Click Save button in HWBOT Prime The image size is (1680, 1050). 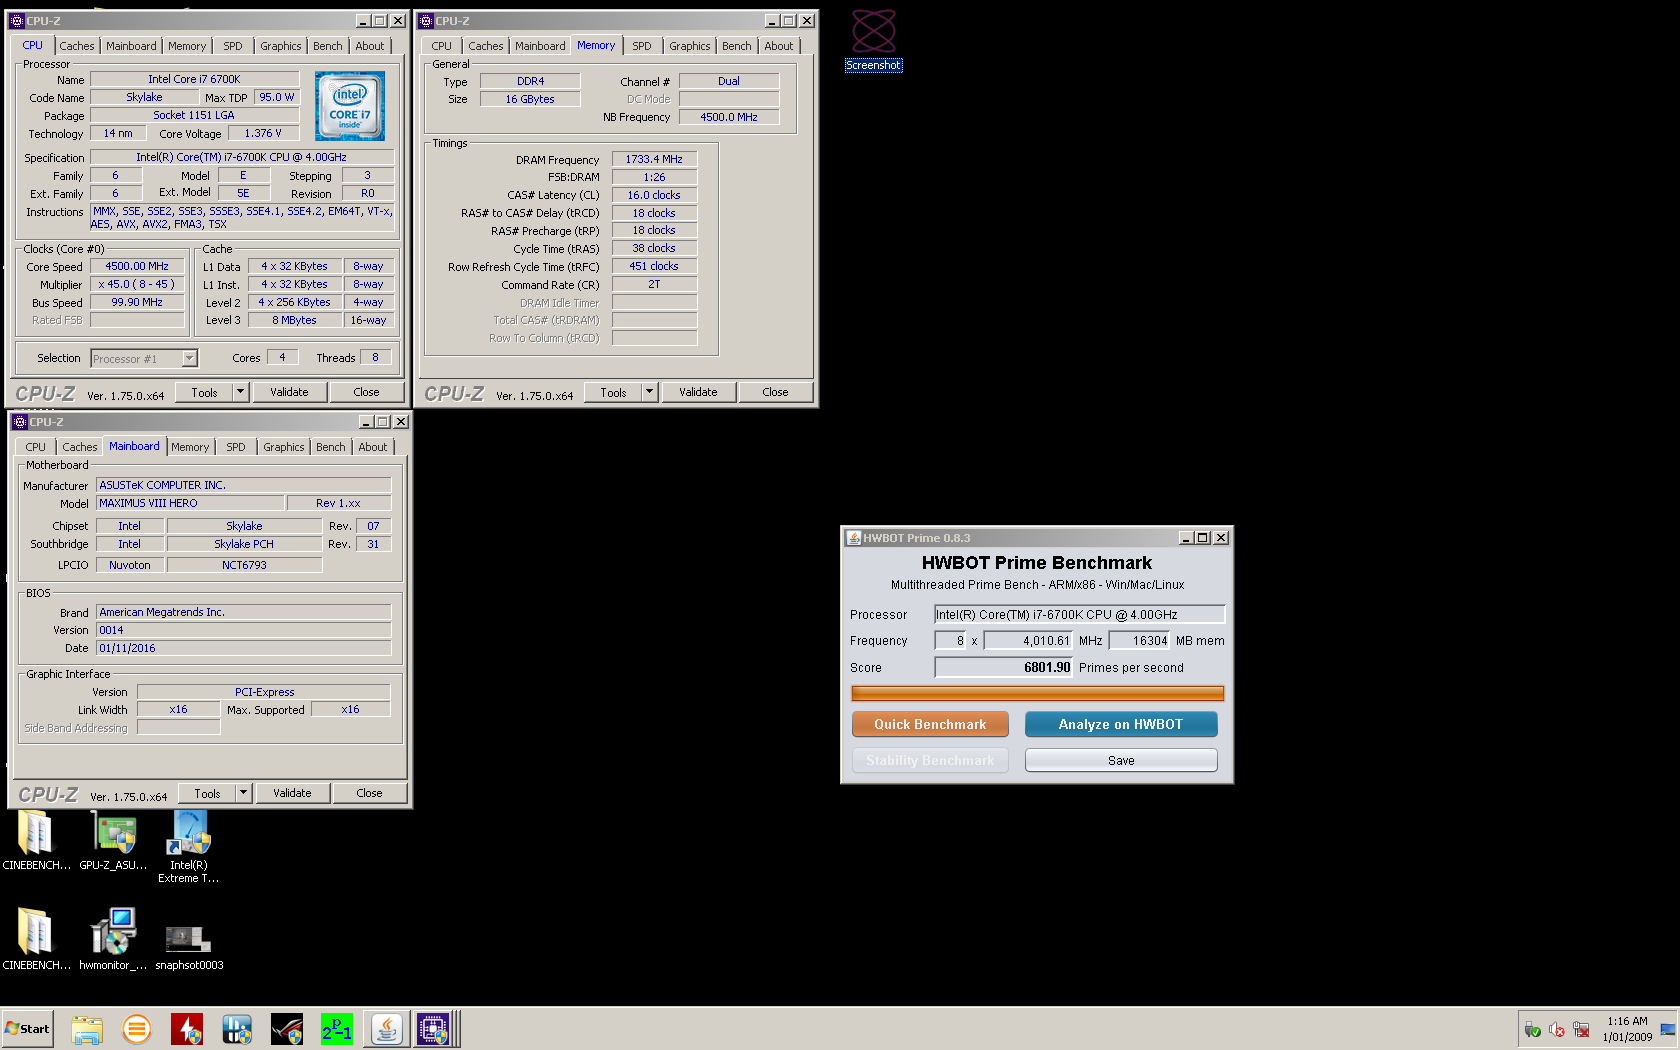coord(1121,760)
